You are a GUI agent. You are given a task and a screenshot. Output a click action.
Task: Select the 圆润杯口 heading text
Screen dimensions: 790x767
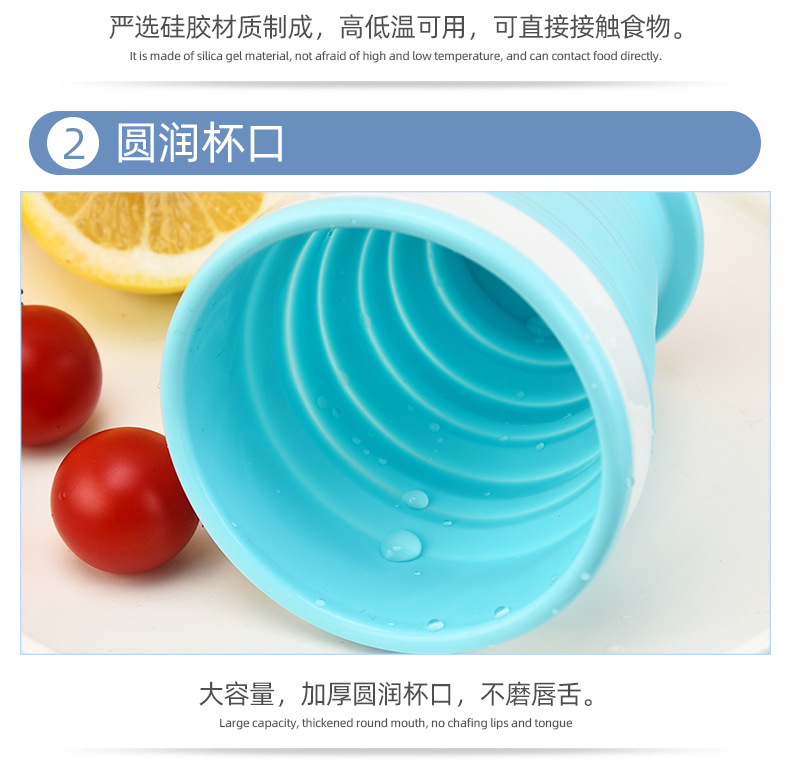pyautogui.click(x=201, y=143)
